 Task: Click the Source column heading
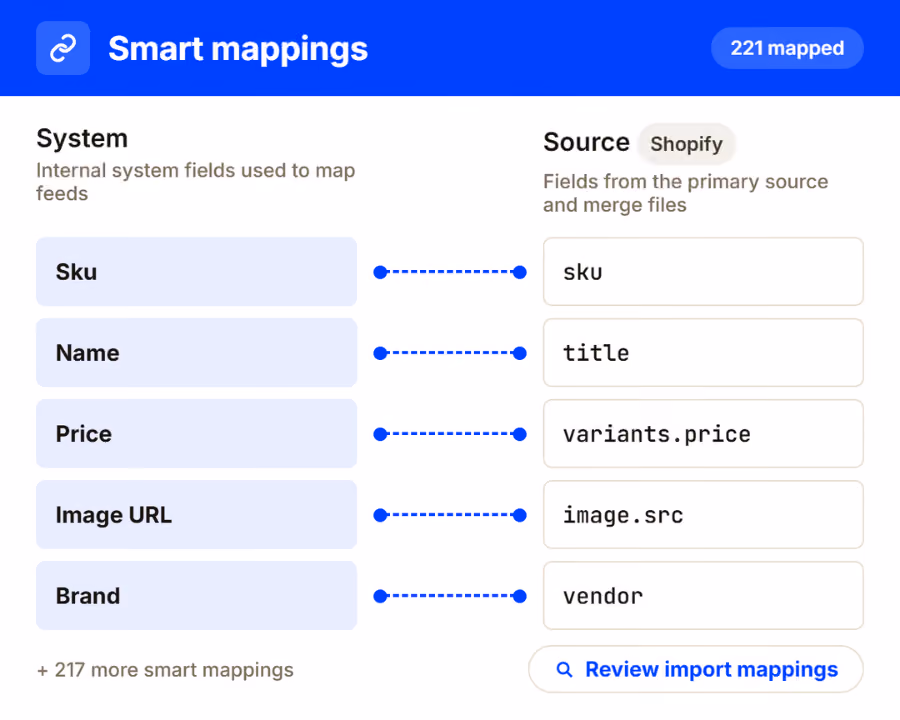(586, 142)
